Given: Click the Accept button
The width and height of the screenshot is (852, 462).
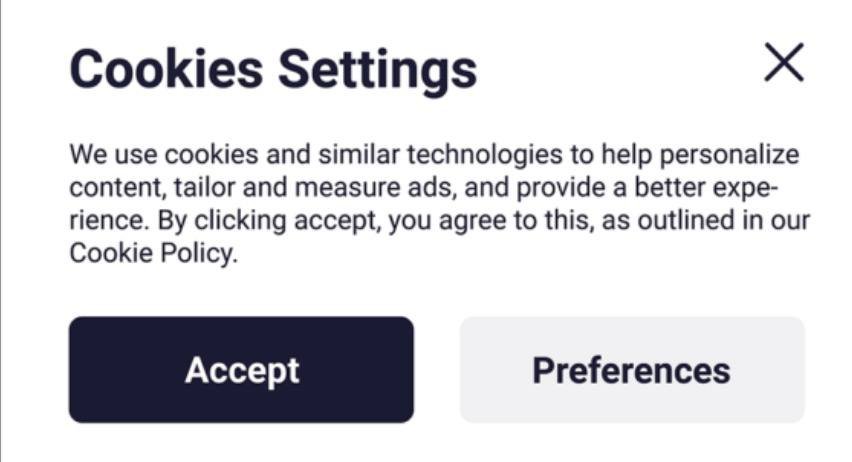Looking at the screenshot, I should 241,370.
